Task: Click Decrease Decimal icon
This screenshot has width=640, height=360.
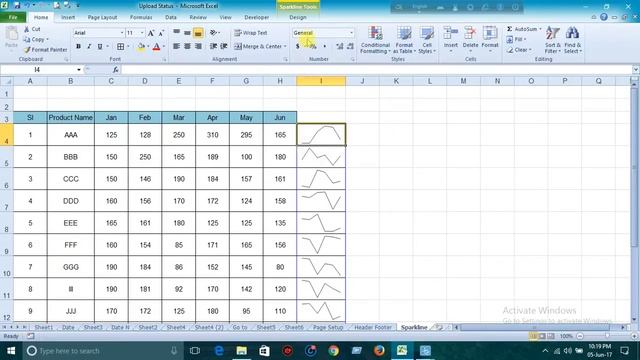Action: pos(350,47)
